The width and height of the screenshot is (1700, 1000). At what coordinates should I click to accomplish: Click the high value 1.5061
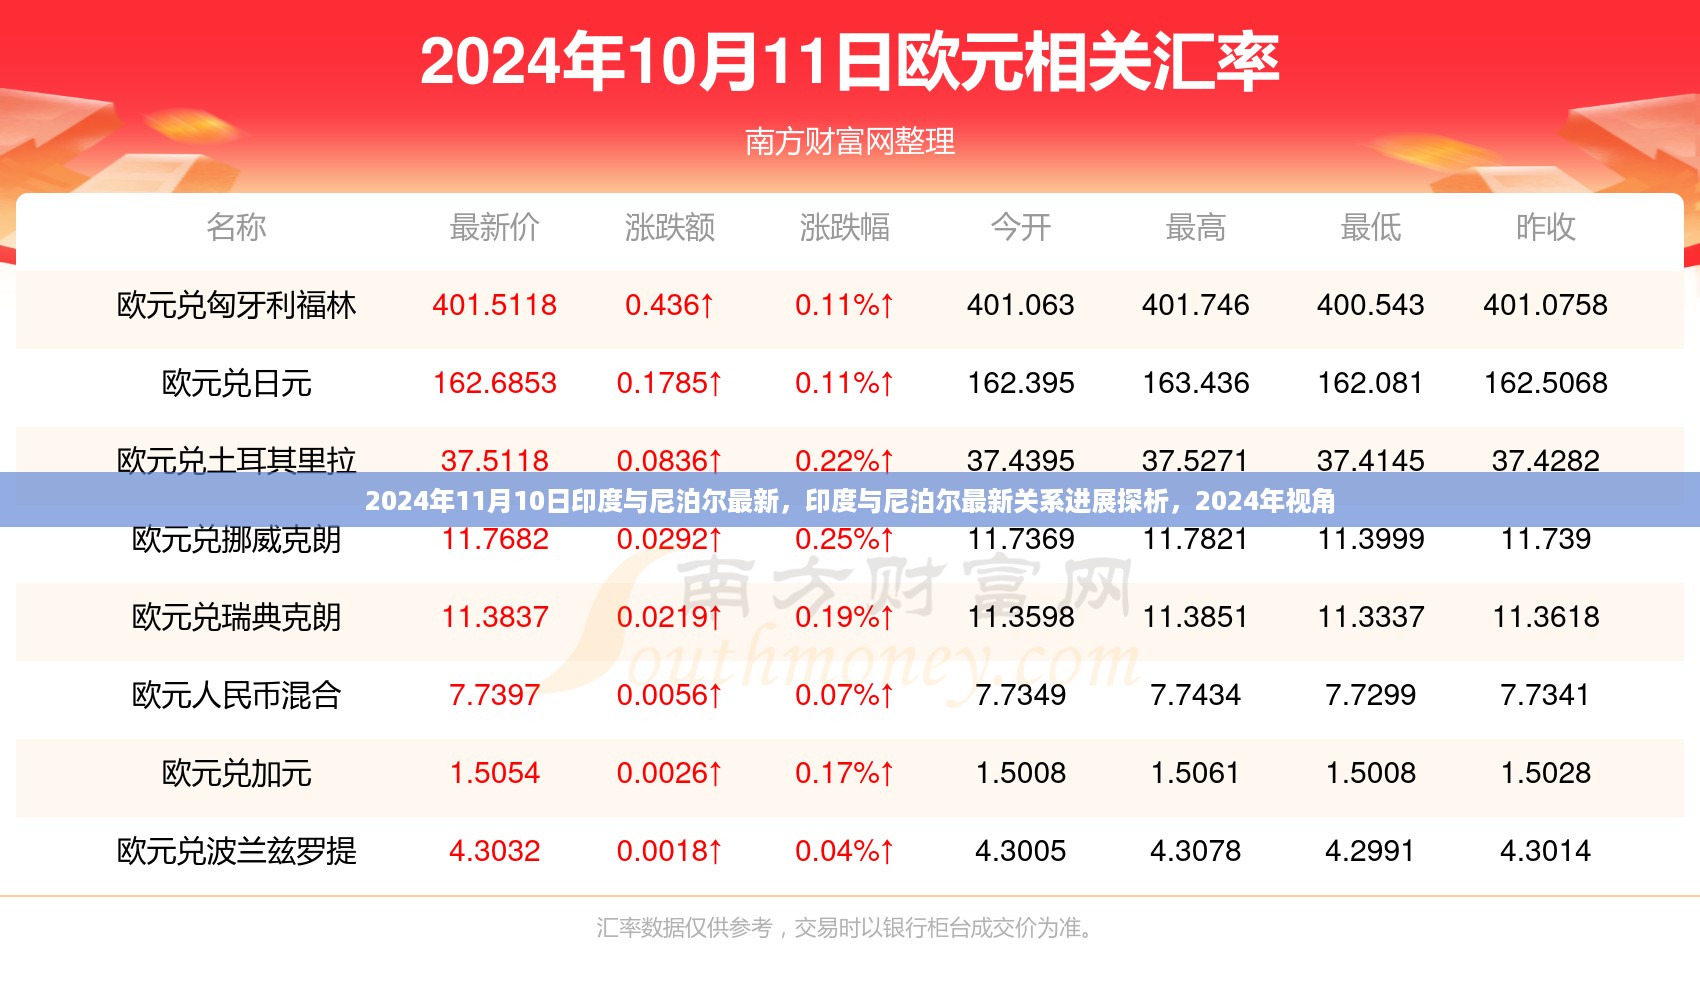tap(1195, 773)
